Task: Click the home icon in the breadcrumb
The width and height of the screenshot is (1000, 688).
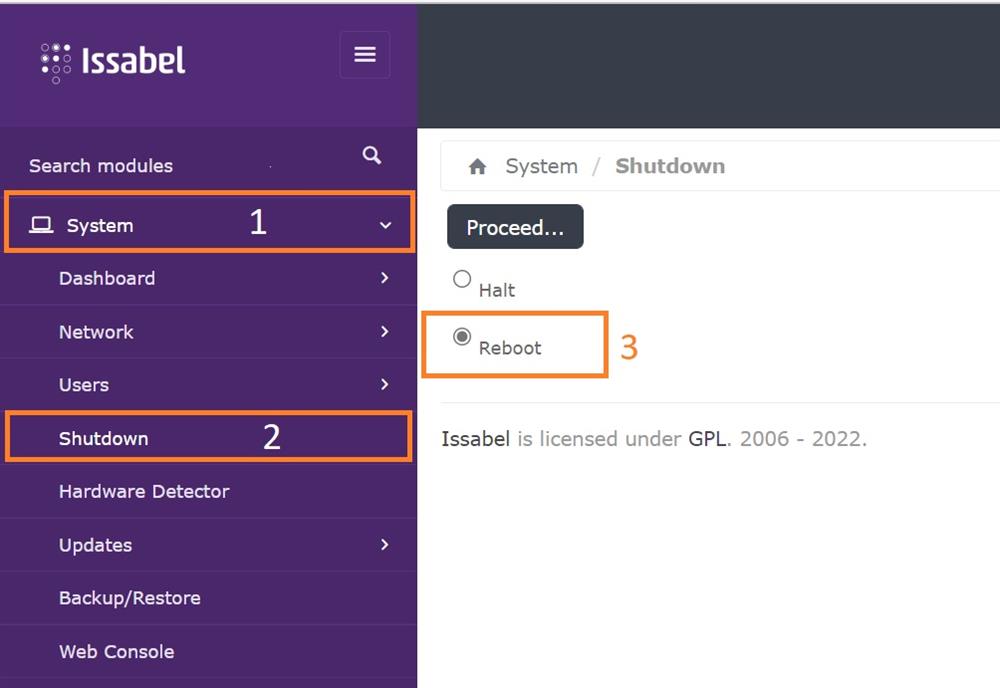Action: 477,166
